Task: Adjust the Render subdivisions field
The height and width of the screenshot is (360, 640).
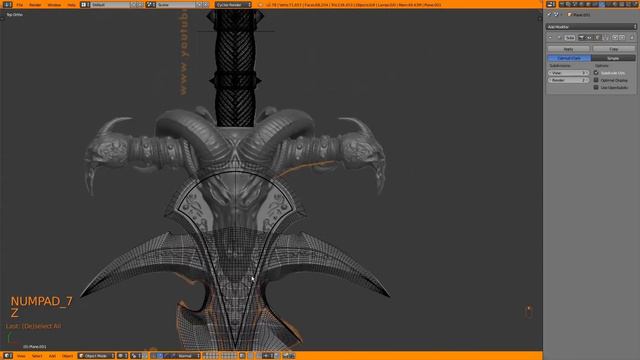Action: tap(568, 80)
